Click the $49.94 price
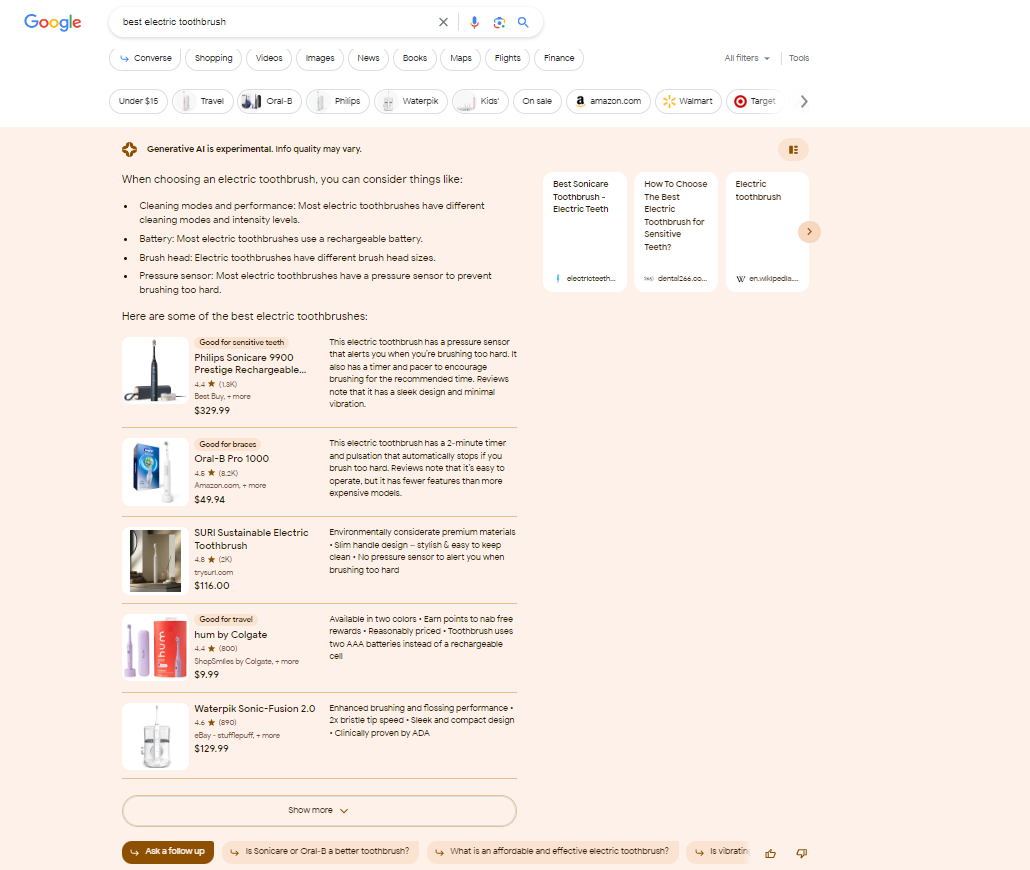 click(x=210, y=499)
